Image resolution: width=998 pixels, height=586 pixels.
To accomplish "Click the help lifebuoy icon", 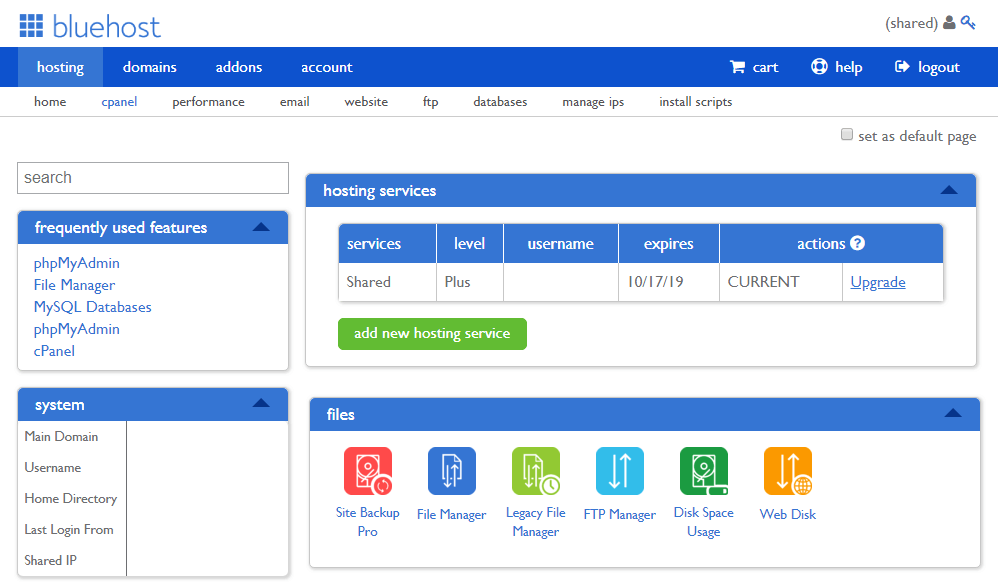I will (819, 66).
